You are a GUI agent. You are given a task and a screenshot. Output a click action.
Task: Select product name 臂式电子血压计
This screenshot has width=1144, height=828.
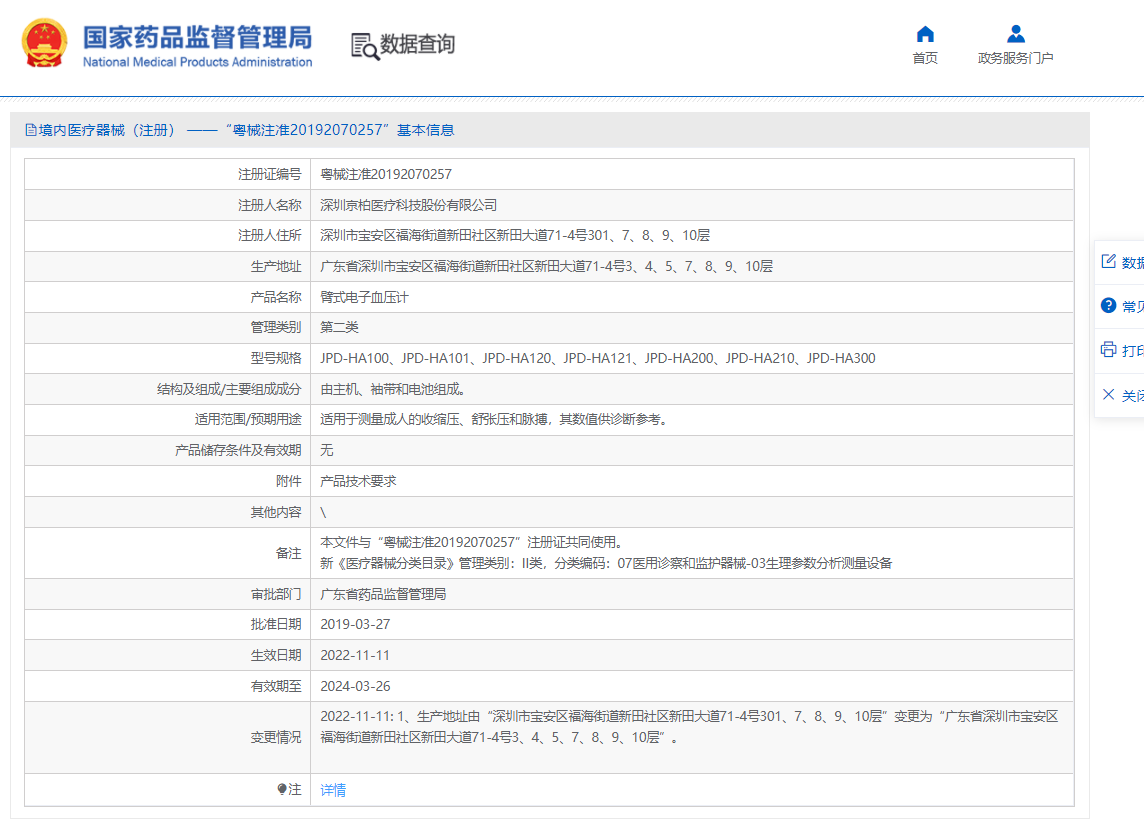pos(364,297)
